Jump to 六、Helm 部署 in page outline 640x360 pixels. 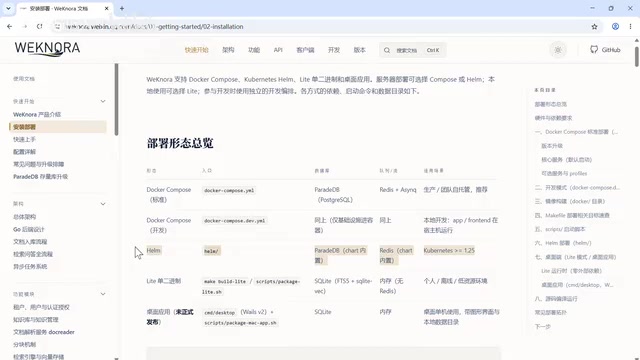pos(563,243)
